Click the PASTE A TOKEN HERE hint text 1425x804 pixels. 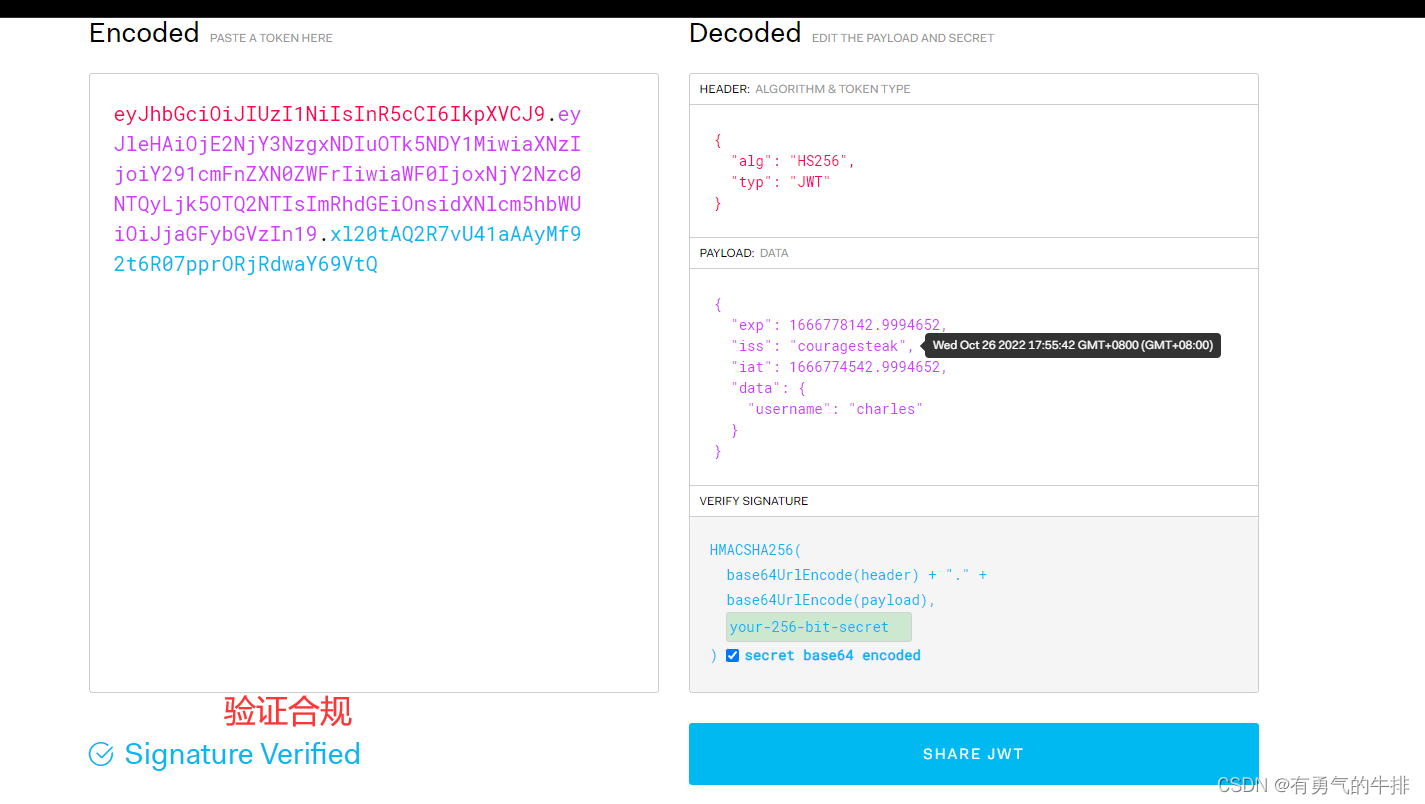coord(271,38)
